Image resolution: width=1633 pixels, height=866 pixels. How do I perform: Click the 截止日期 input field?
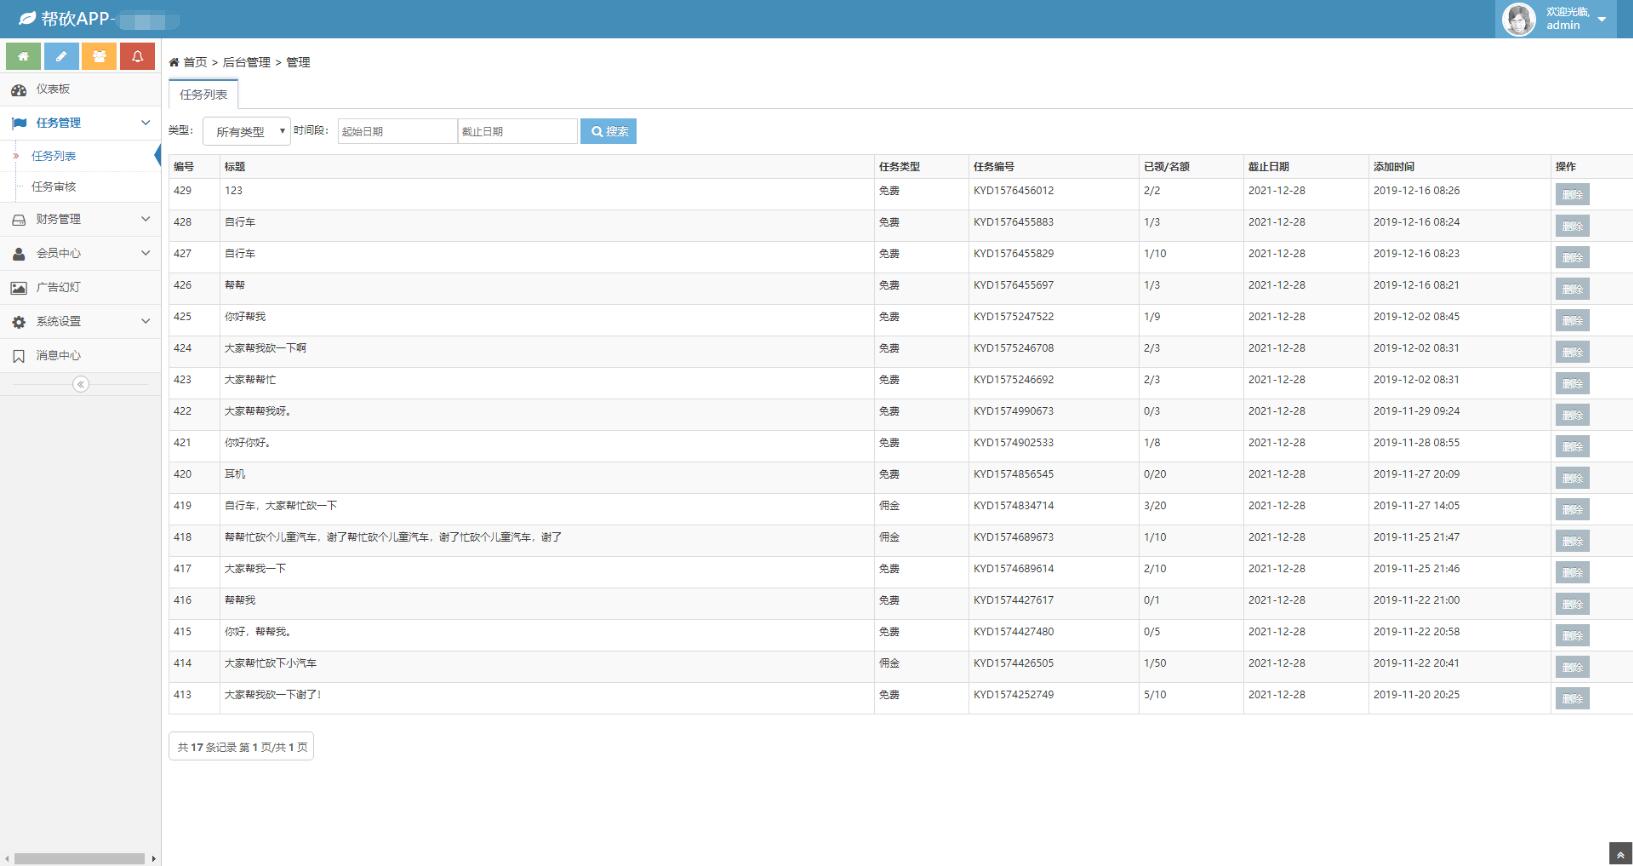point(517,131)
